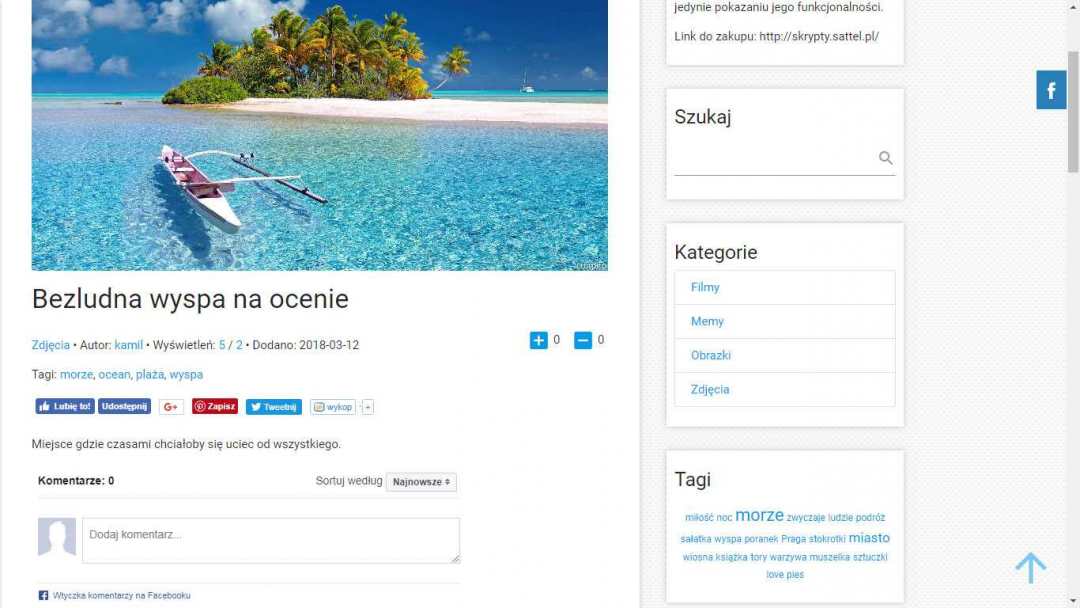Click the morze tag in tag cloud
The height and width of the screenshot is (608, 1080).
(x=759, y=515)
